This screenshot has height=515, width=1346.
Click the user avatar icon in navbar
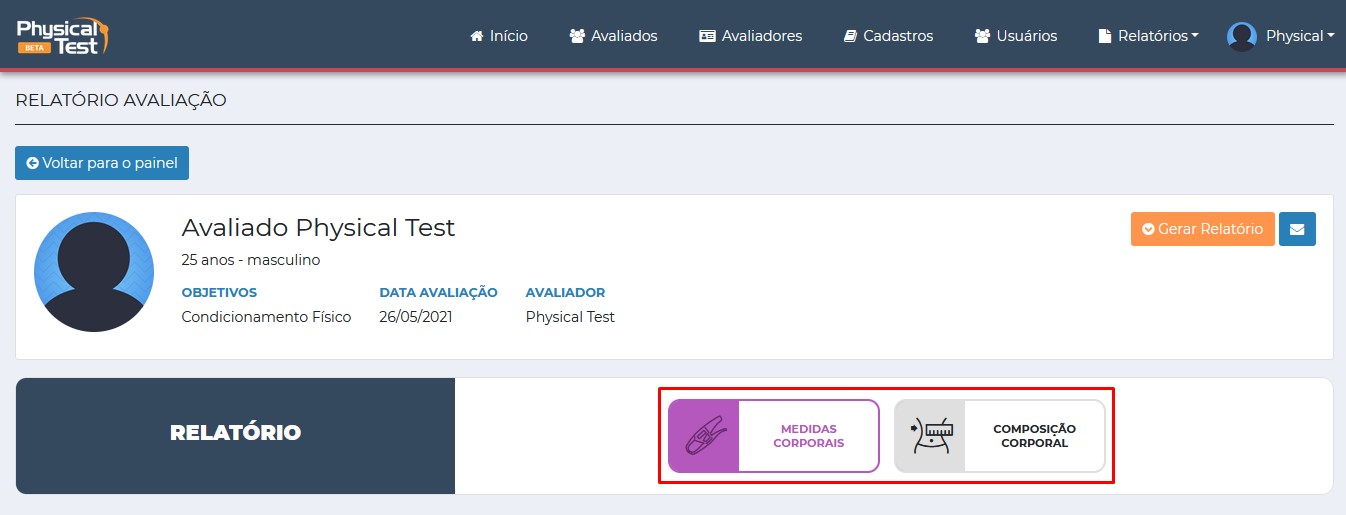click(1242, 36)
